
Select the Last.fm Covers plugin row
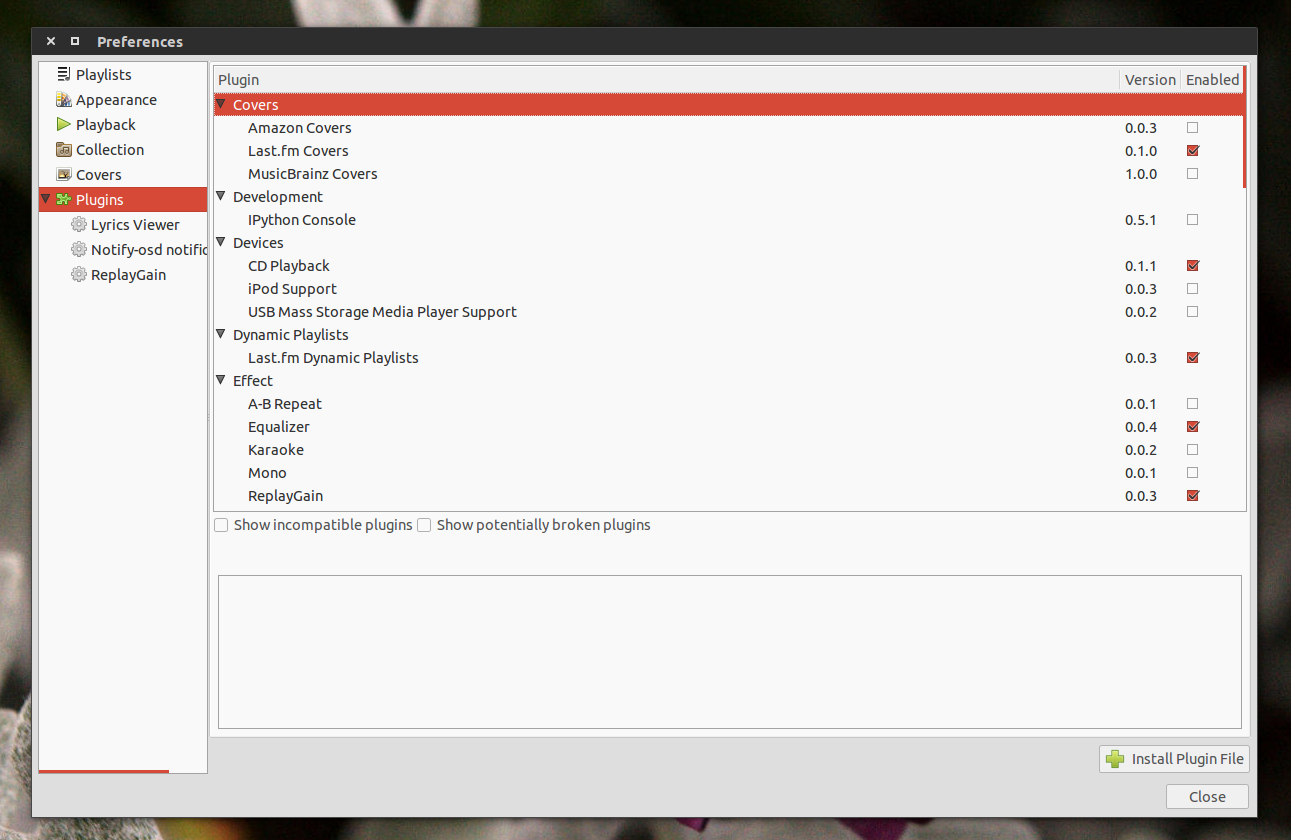[x=728, y=151]
